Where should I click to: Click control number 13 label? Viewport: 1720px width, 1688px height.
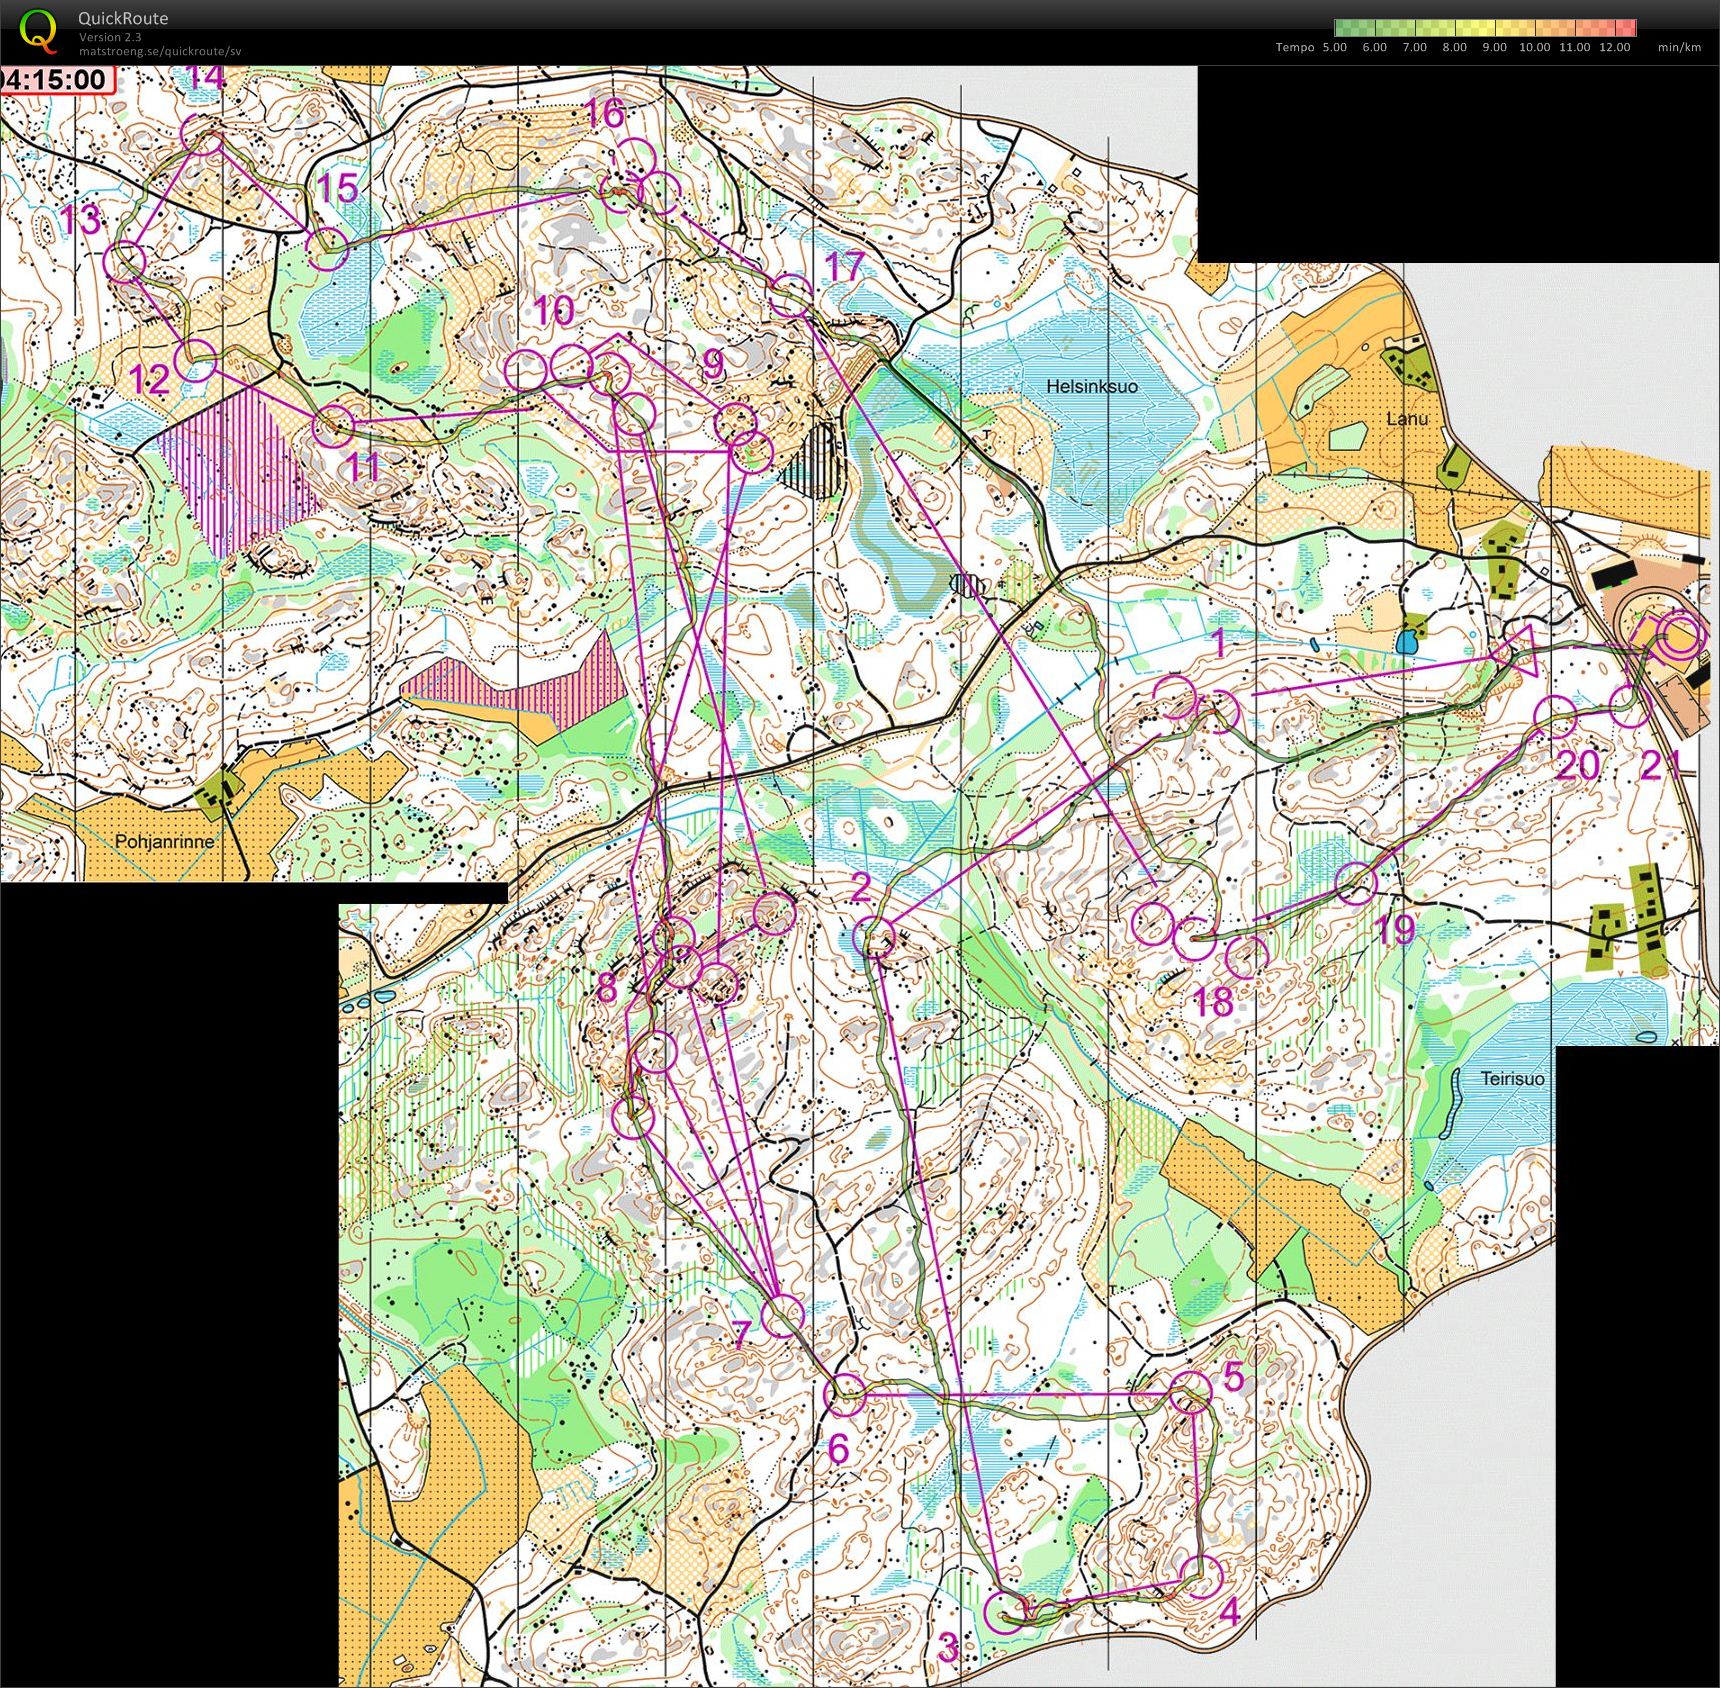[81, 220]
